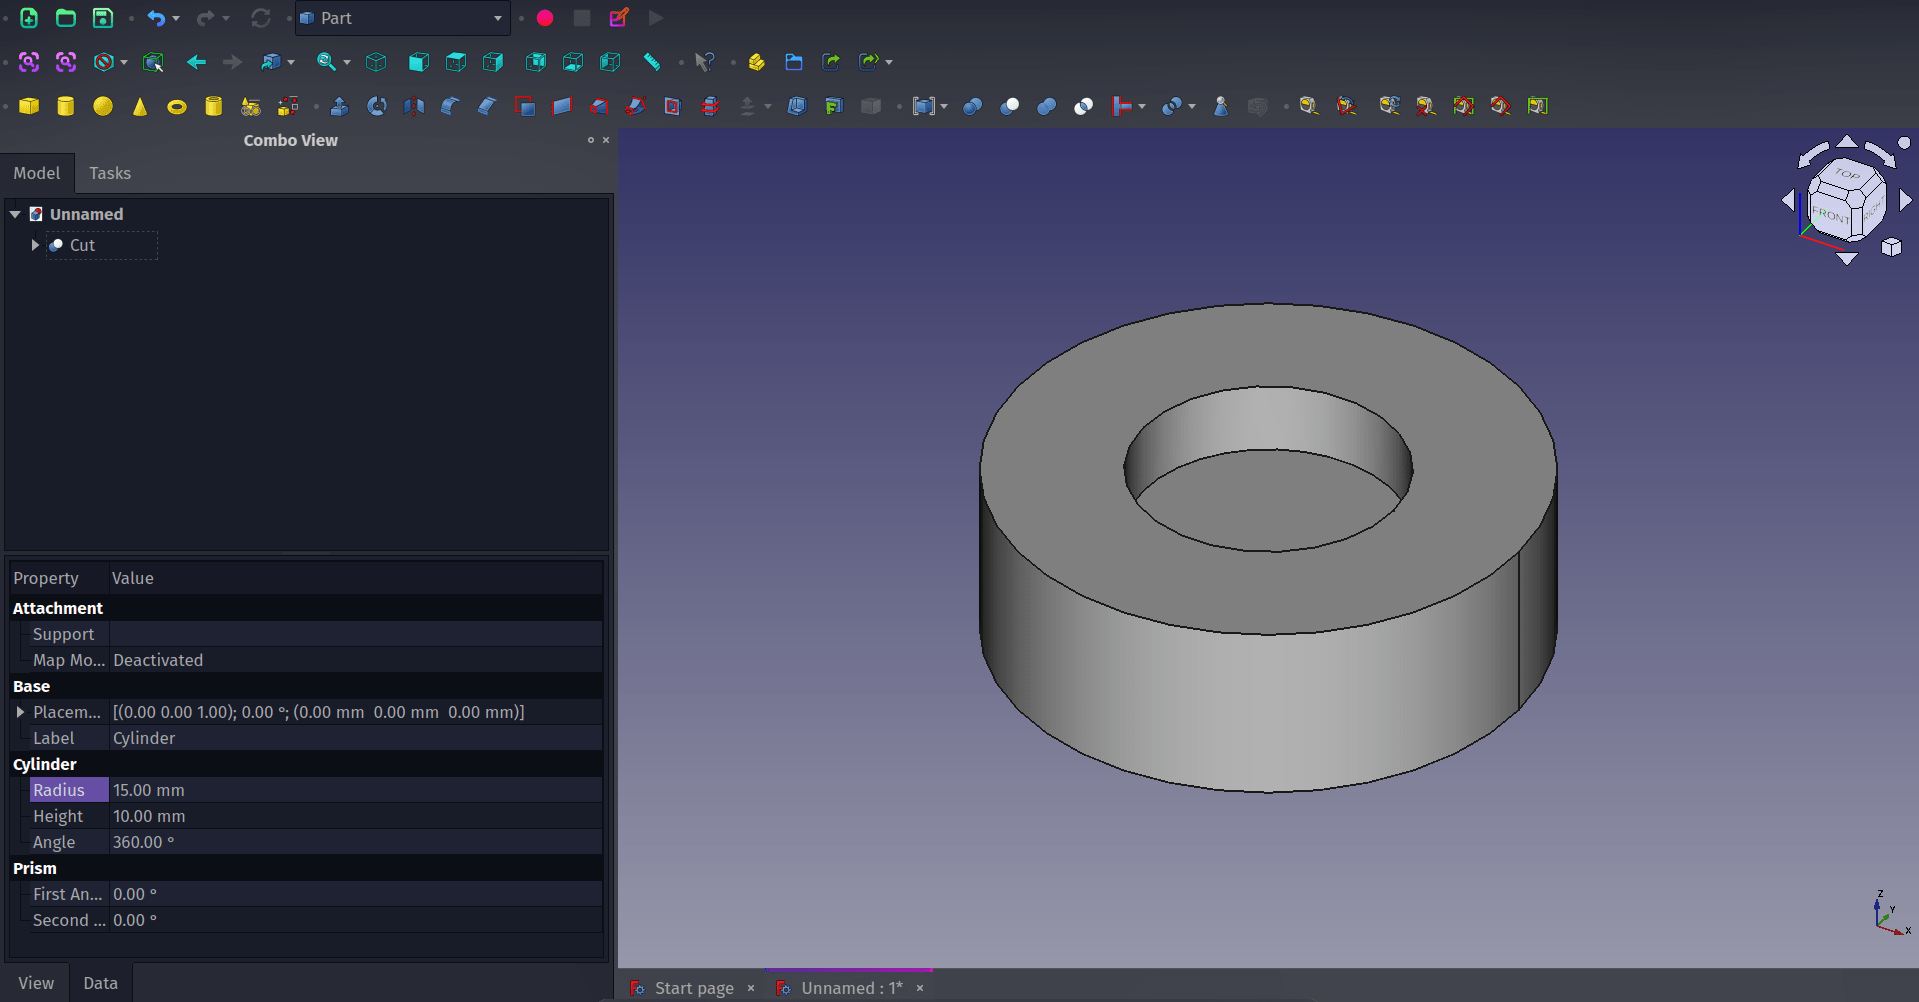This screenshot has height=1002, width=1919.
Task: Start recording a macro
Action: tap(545, 18)
